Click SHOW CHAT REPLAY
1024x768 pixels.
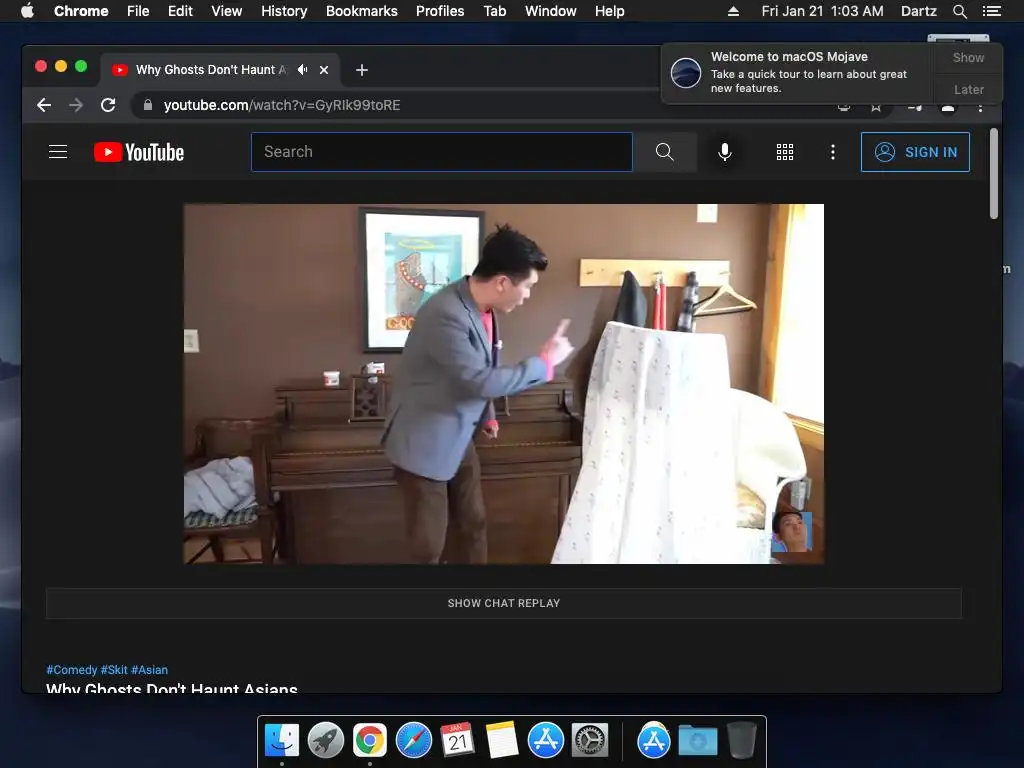pos(504,603)
